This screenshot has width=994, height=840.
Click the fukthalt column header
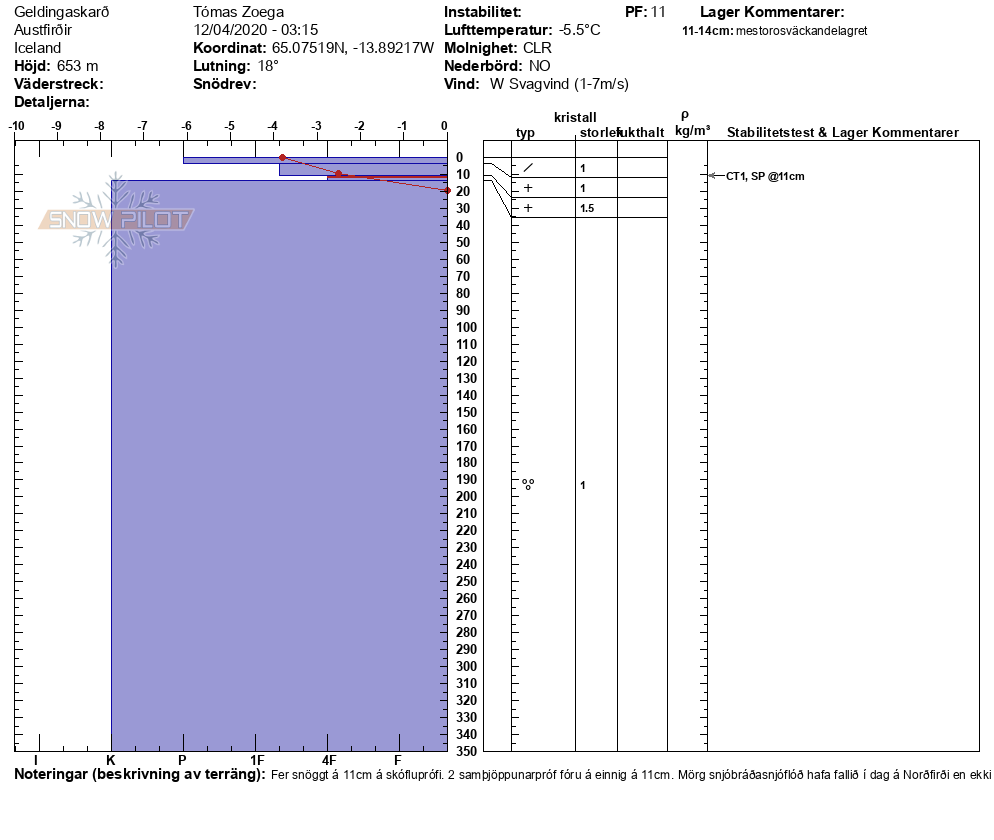(642, 132)
